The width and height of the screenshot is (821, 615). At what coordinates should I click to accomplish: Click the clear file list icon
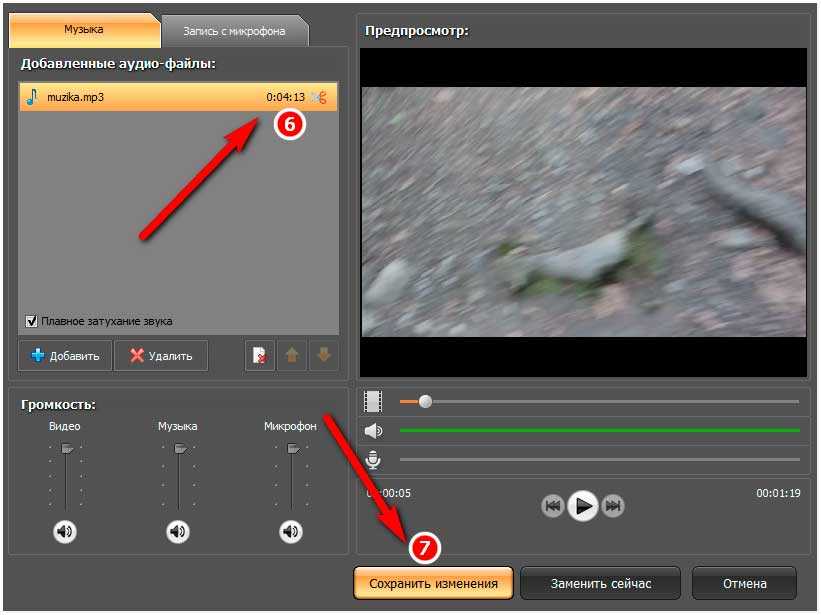[x=260, y=356]
